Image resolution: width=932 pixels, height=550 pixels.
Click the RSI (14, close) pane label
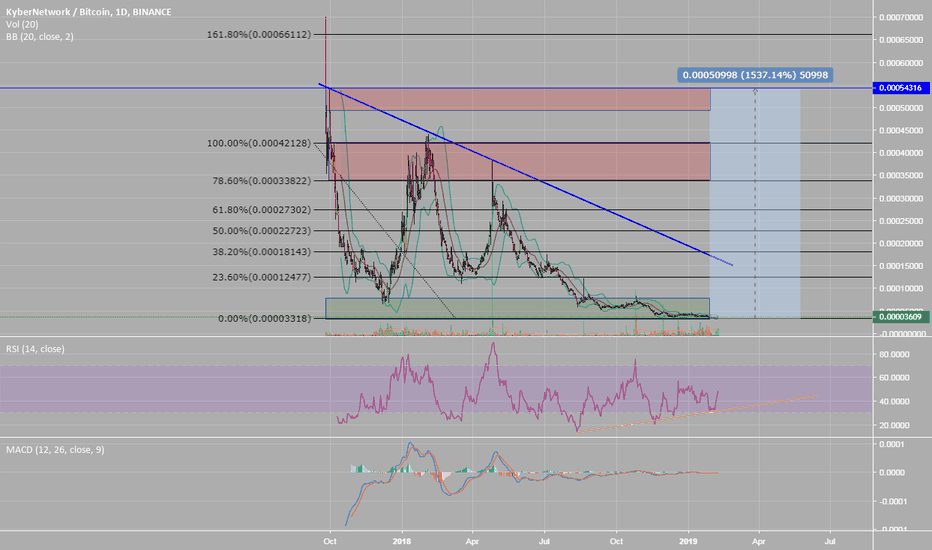pyautogui.click(x=35, y=349)
